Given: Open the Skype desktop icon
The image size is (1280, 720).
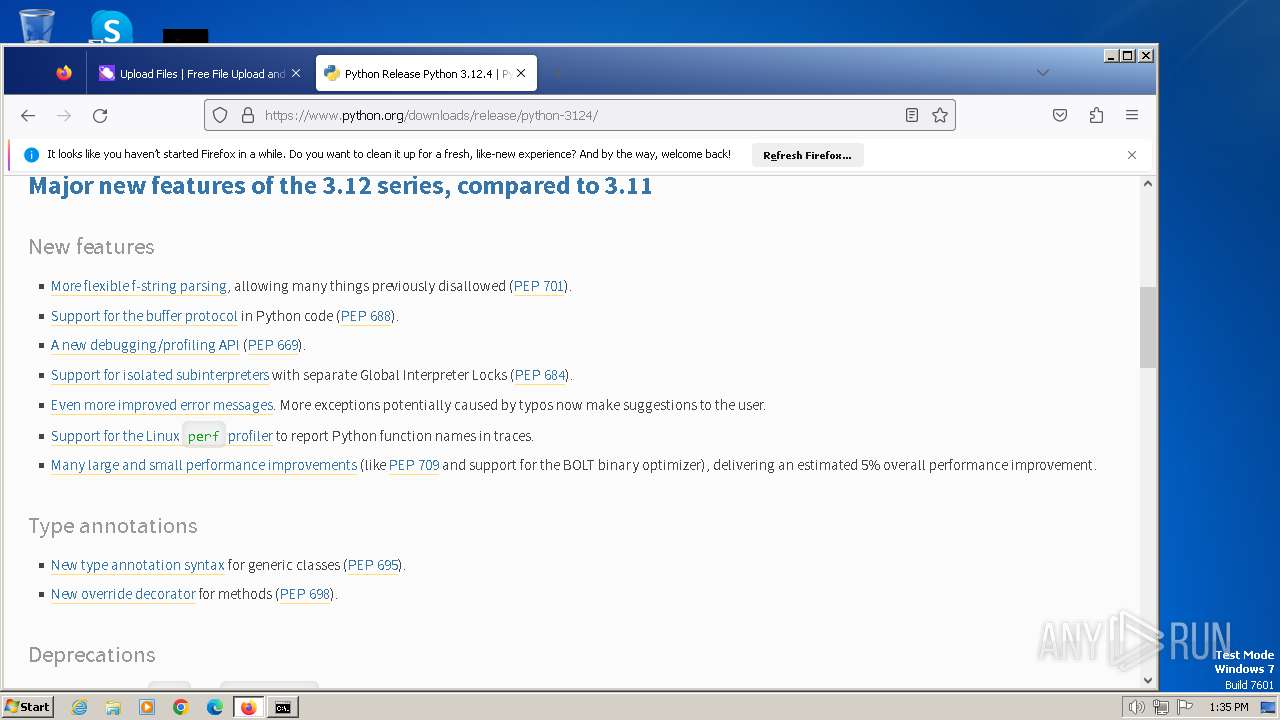Looking at the screenshot, I should coord(111,26).
